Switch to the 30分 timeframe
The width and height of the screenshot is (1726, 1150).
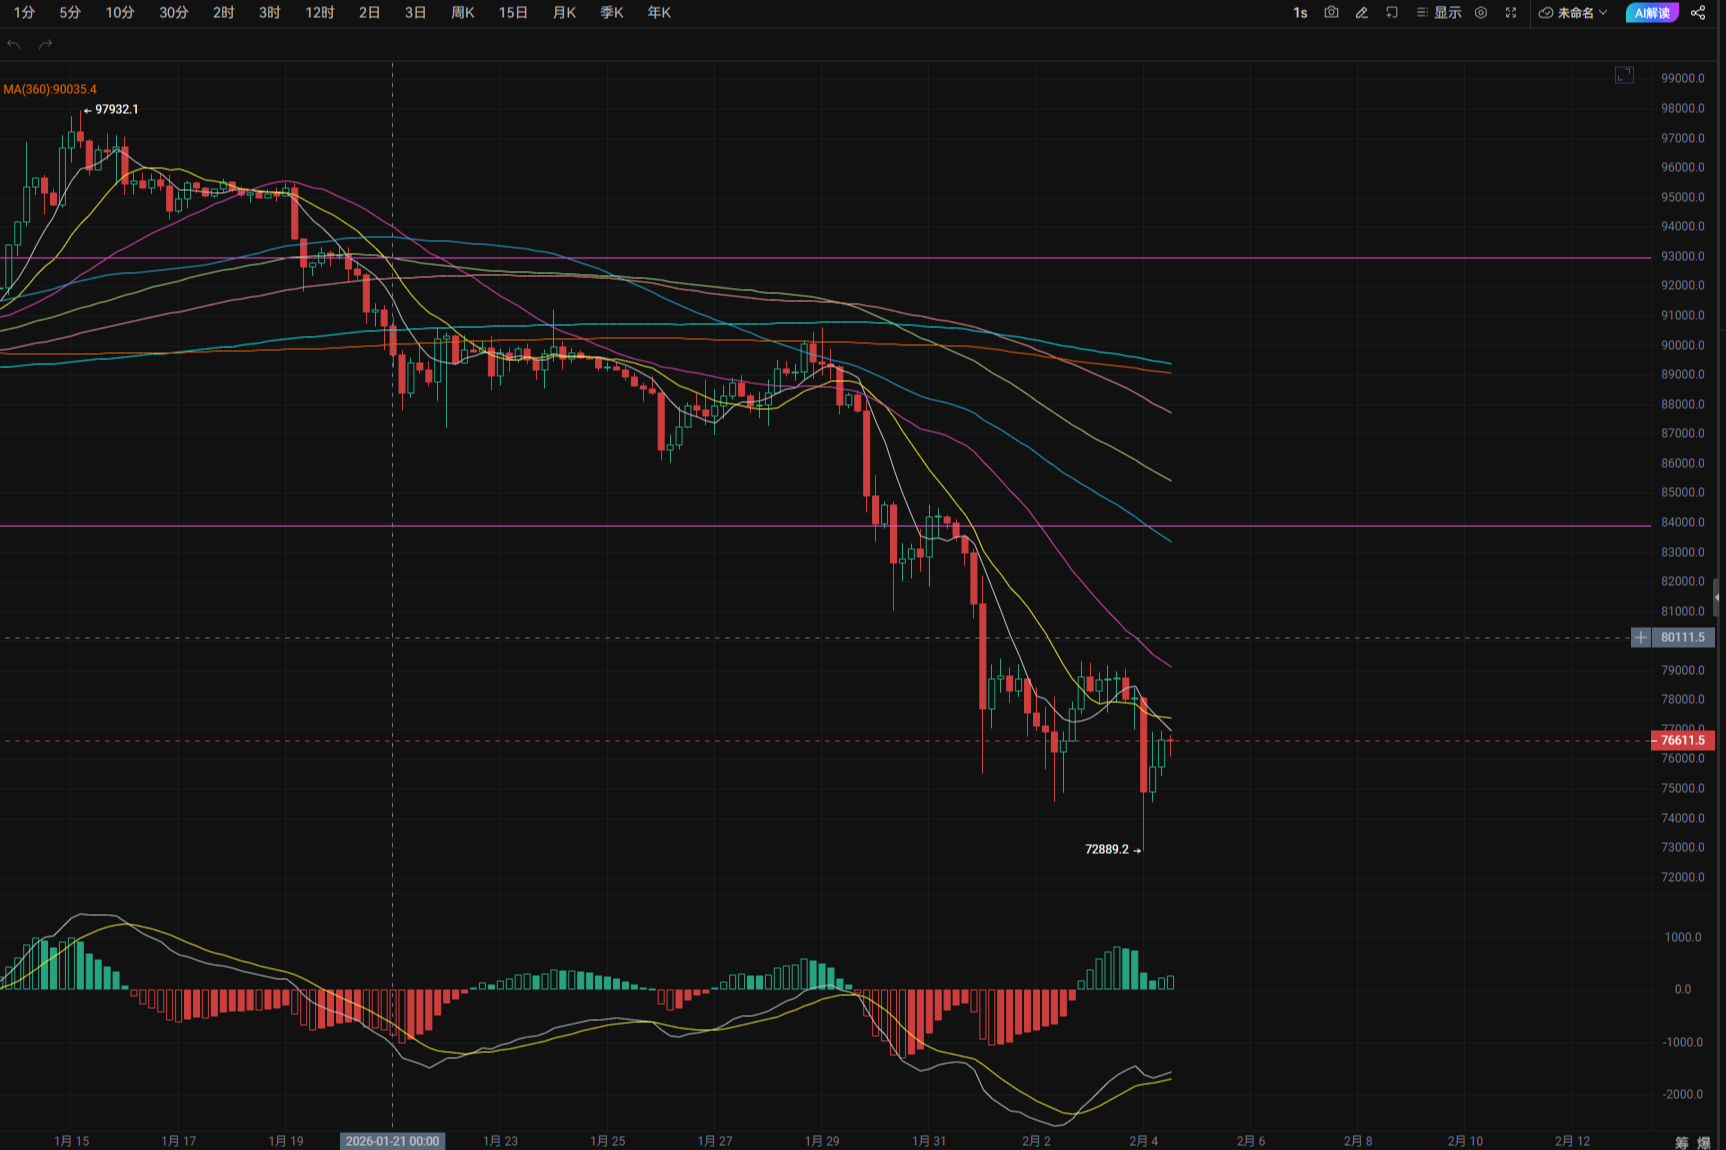[x=174, y=13]
